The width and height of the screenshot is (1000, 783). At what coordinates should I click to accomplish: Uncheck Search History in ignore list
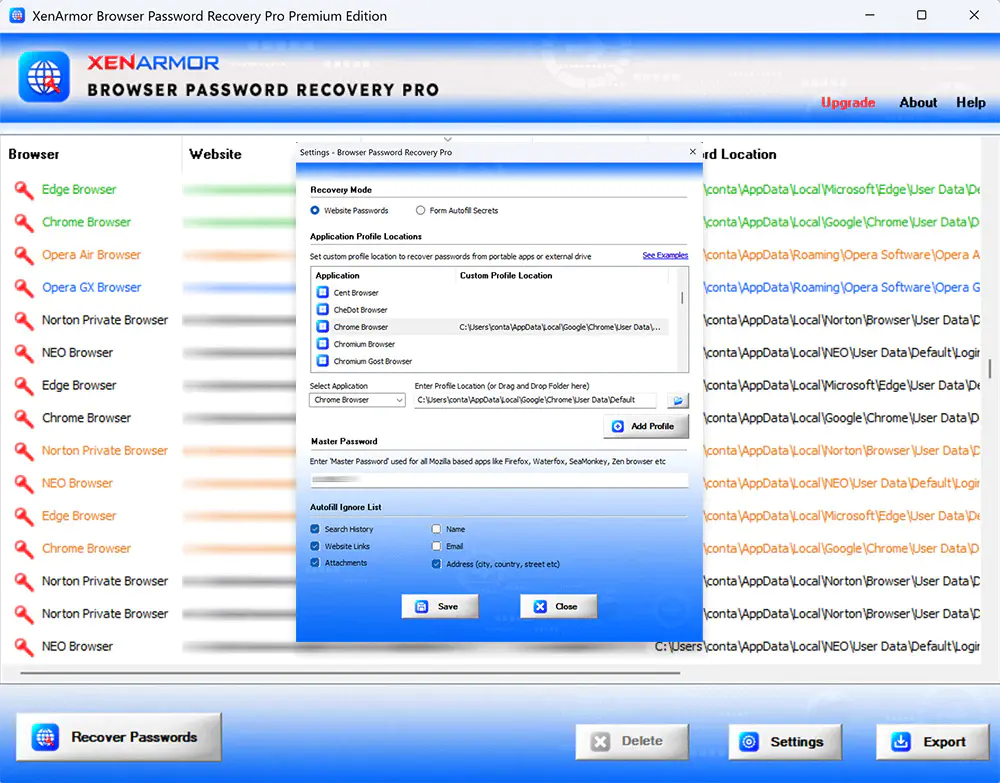[315, 529]
